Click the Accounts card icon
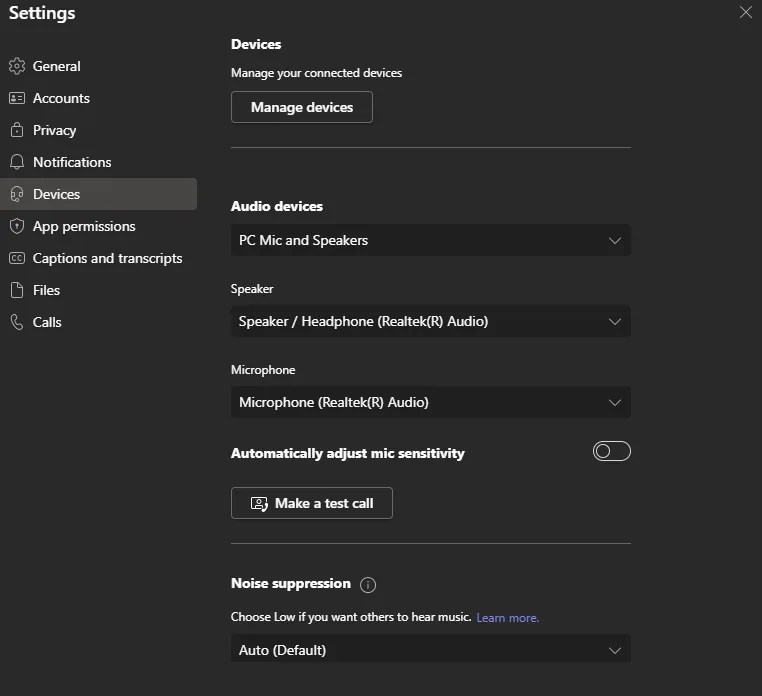The image size is (762, 696). click(16, 98)
